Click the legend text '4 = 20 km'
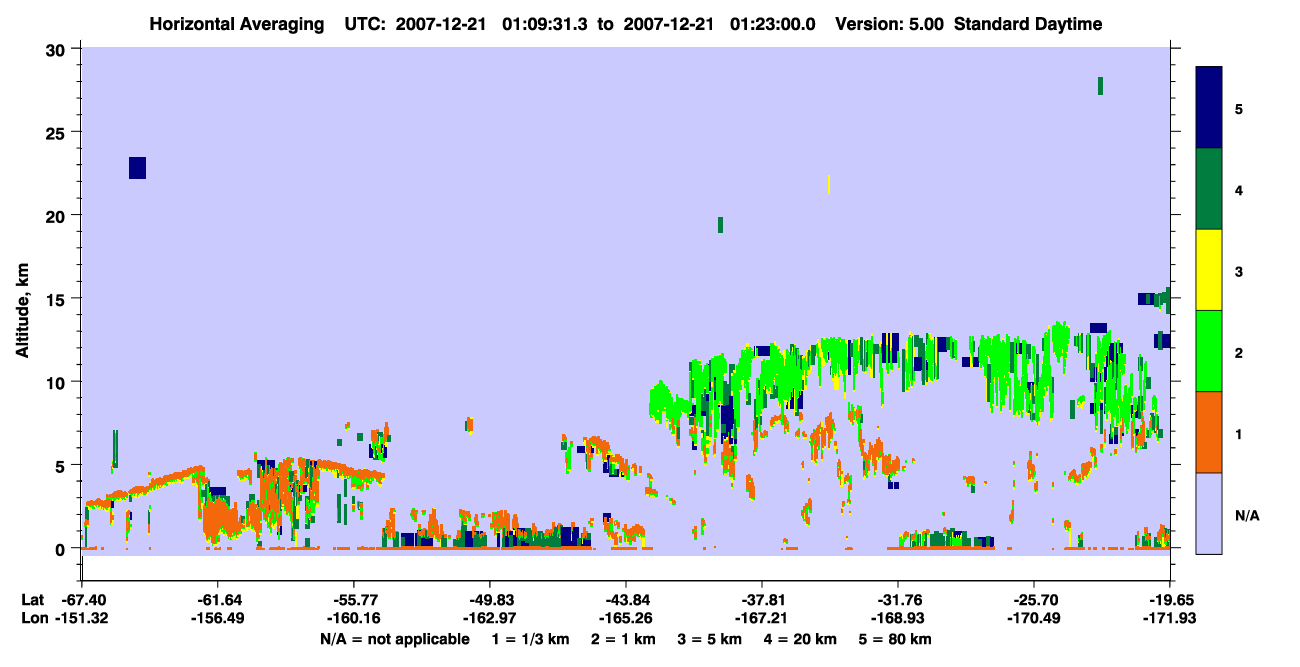The height and width of the screenshot is (667, 1300). [x=802, y=639]
